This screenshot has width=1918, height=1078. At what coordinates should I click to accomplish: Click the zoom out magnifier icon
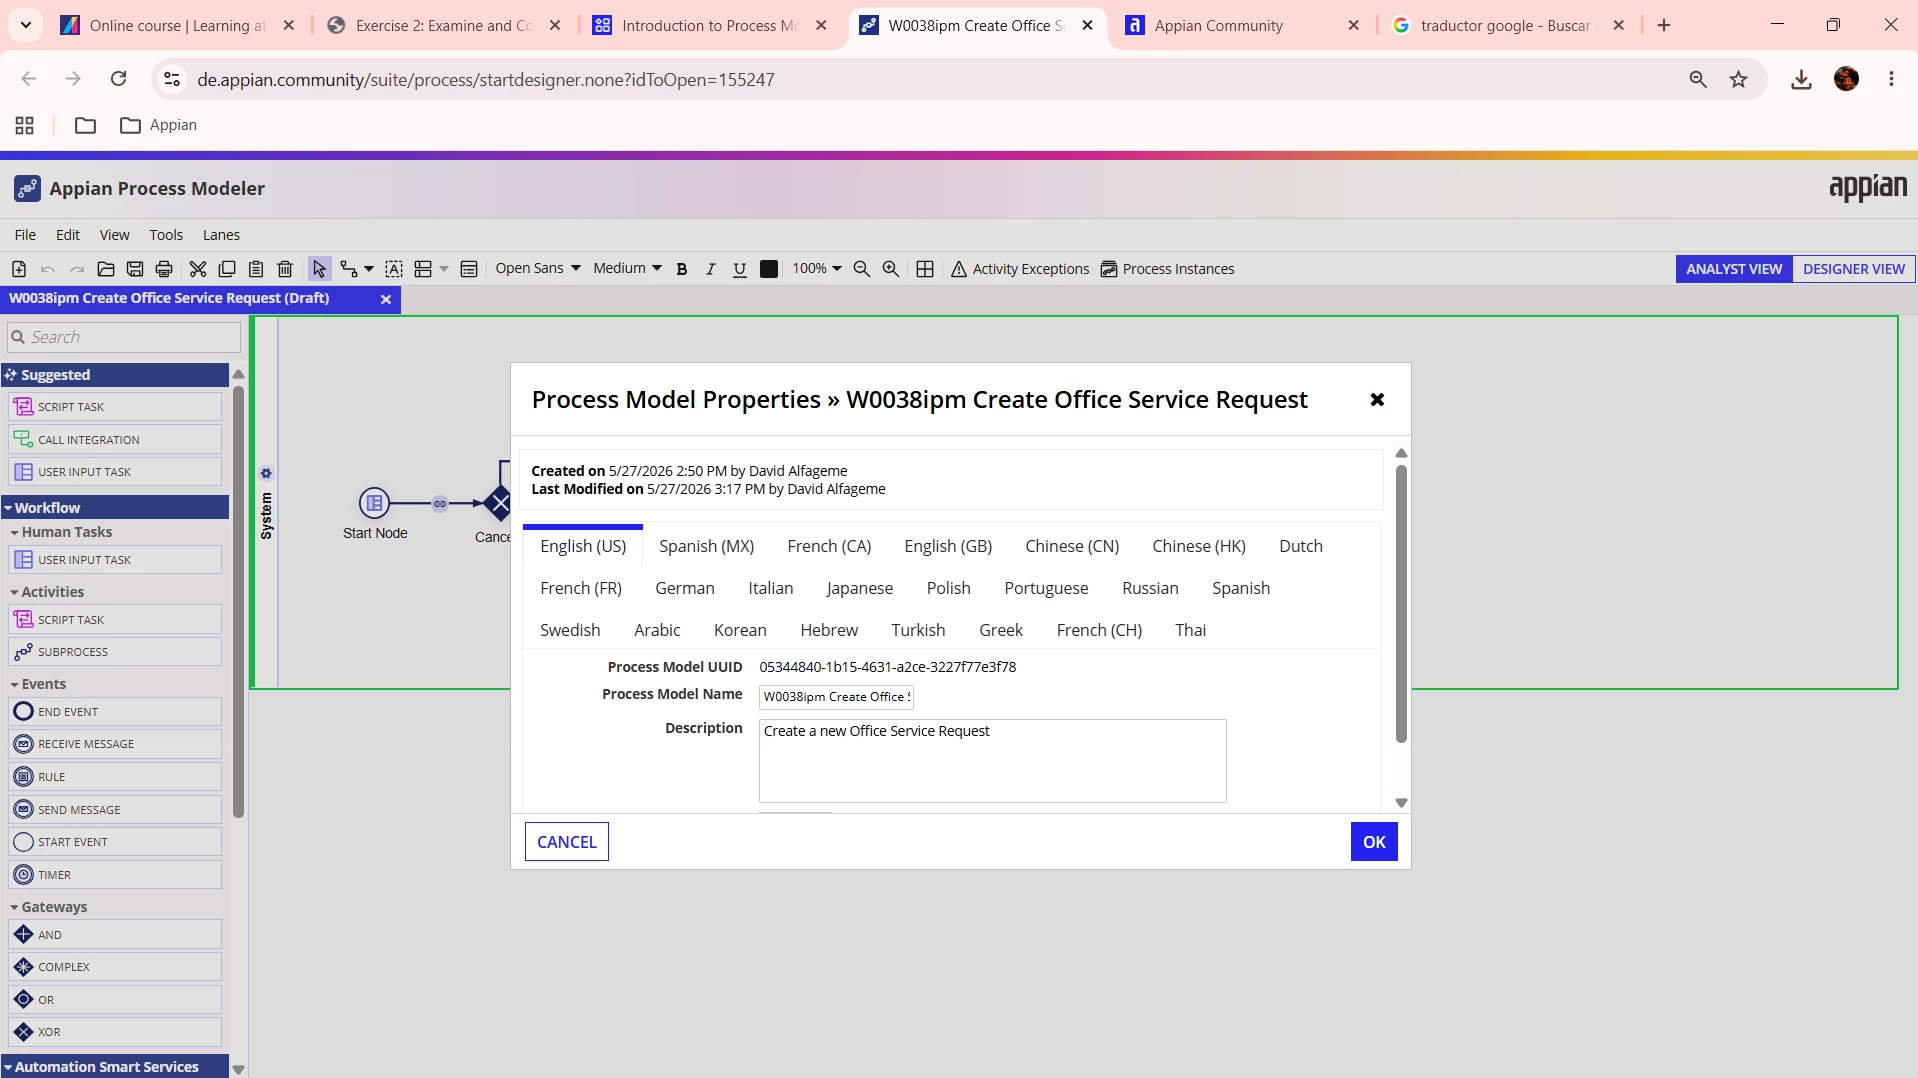click(862, 269)
